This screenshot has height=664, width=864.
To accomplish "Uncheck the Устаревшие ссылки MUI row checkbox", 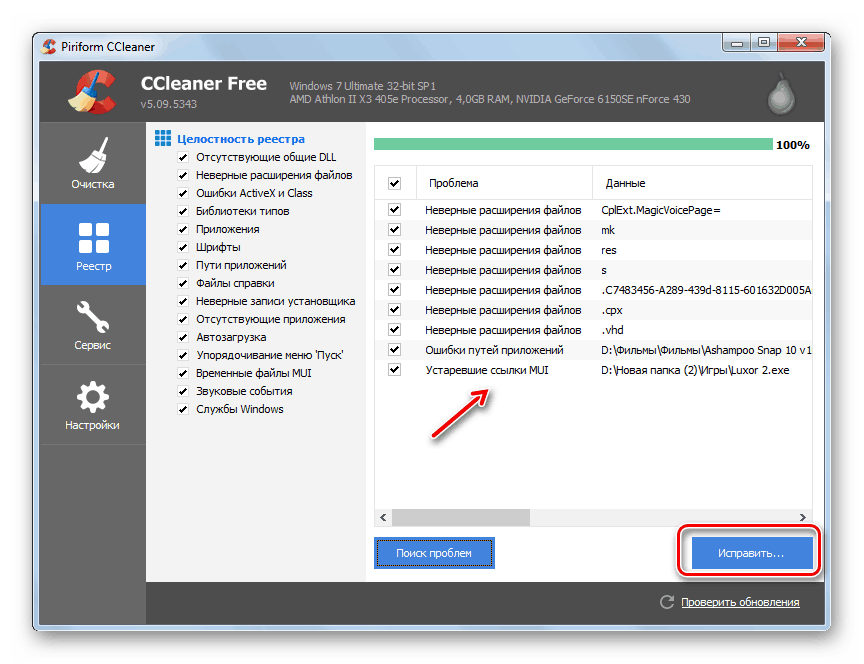I will (x=395, y=369).
